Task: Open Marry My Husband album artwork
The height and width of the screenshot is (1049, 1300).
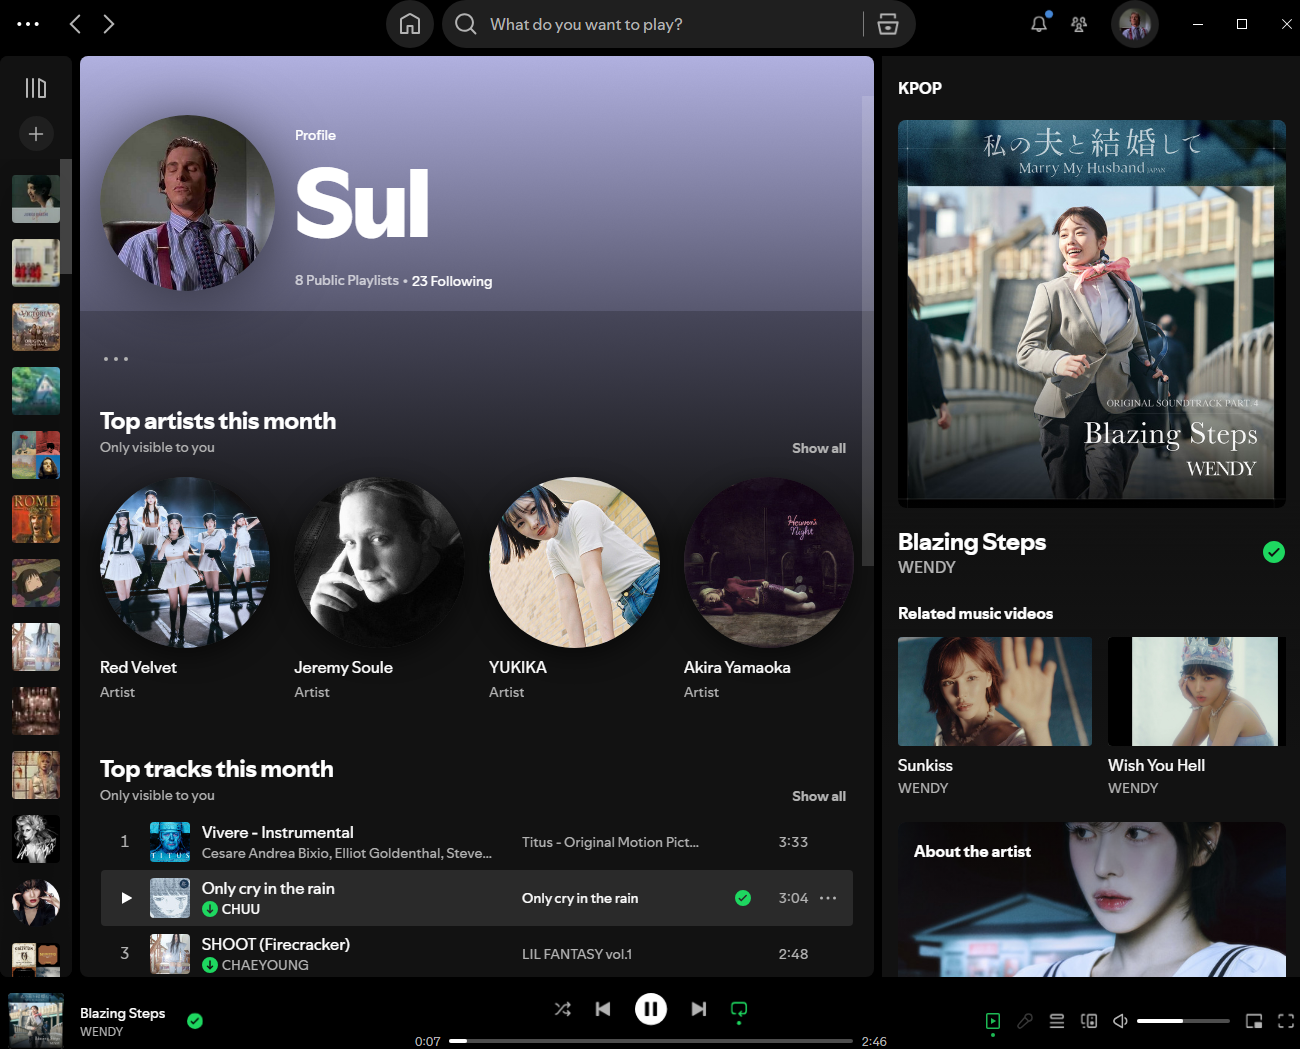Action: click(1092, 314)
